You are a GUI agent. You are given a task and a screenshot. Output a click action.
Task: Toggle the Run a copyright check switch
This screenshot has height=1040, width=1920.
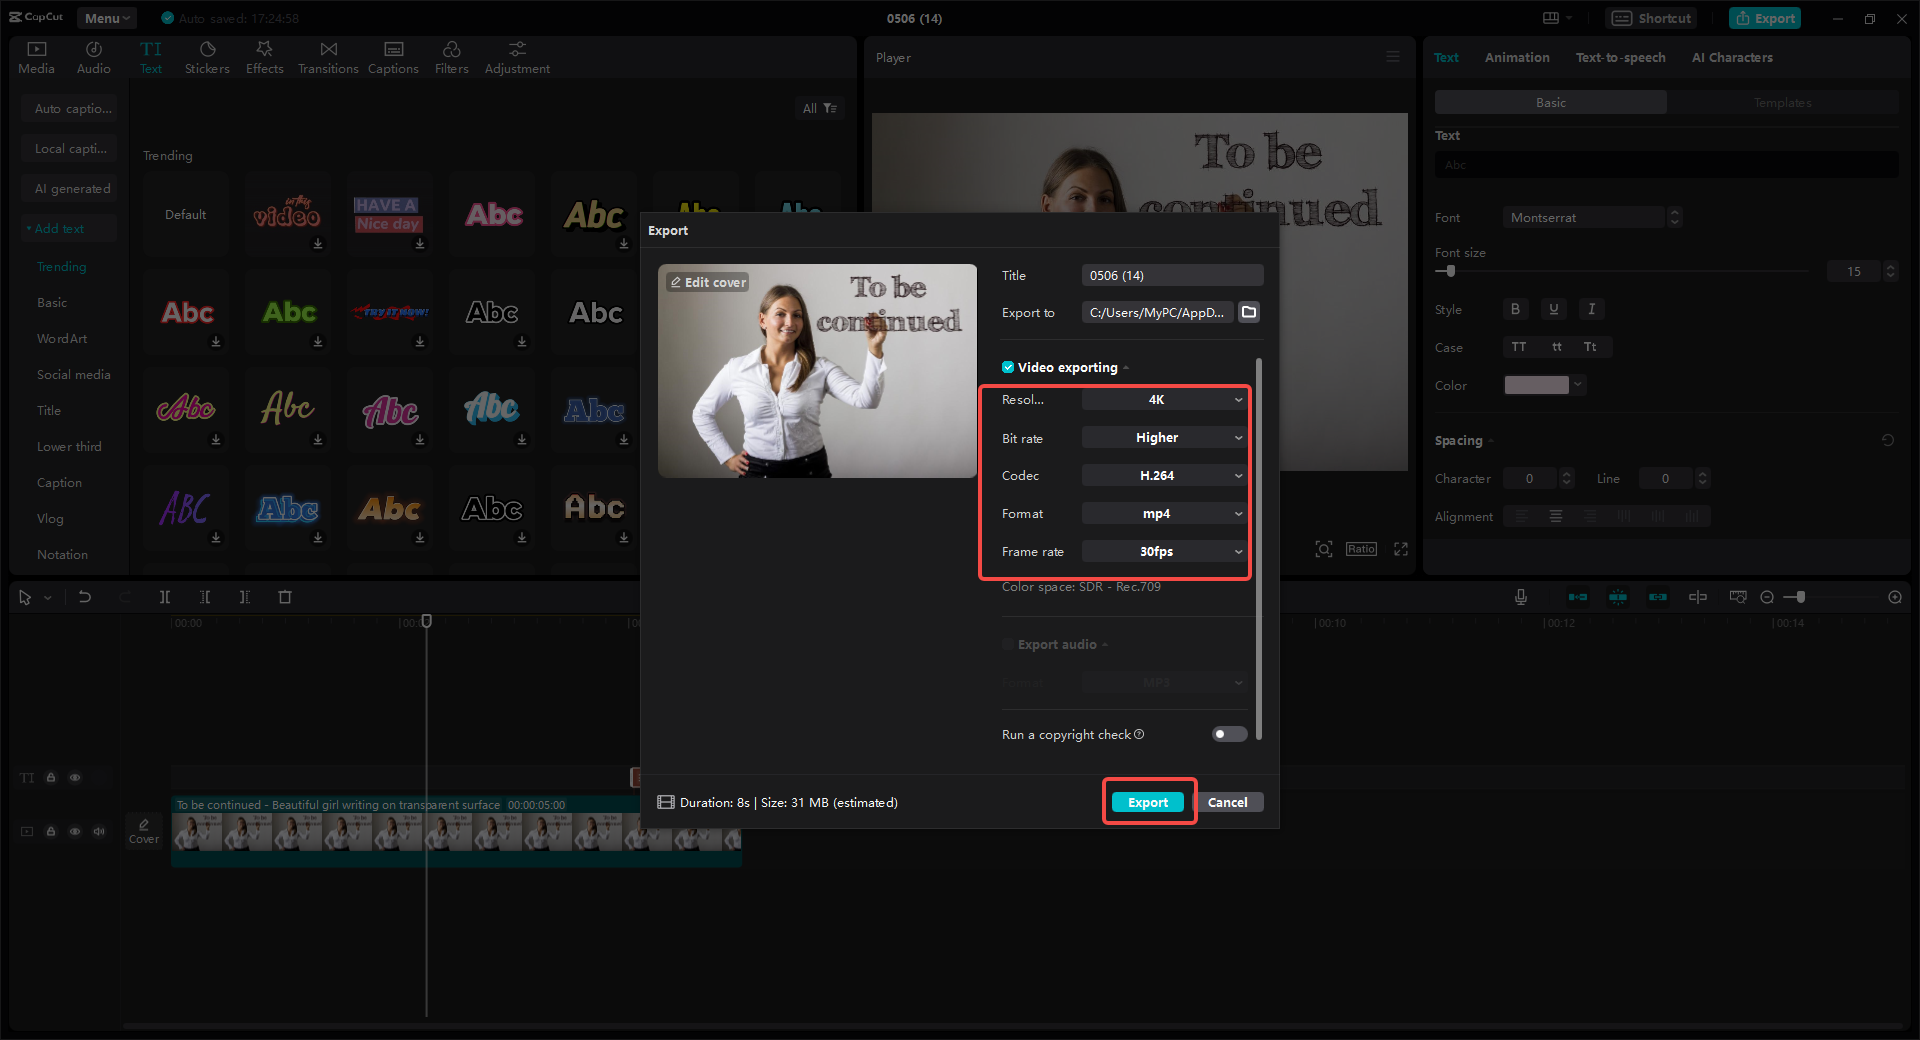click(1228, 734)
